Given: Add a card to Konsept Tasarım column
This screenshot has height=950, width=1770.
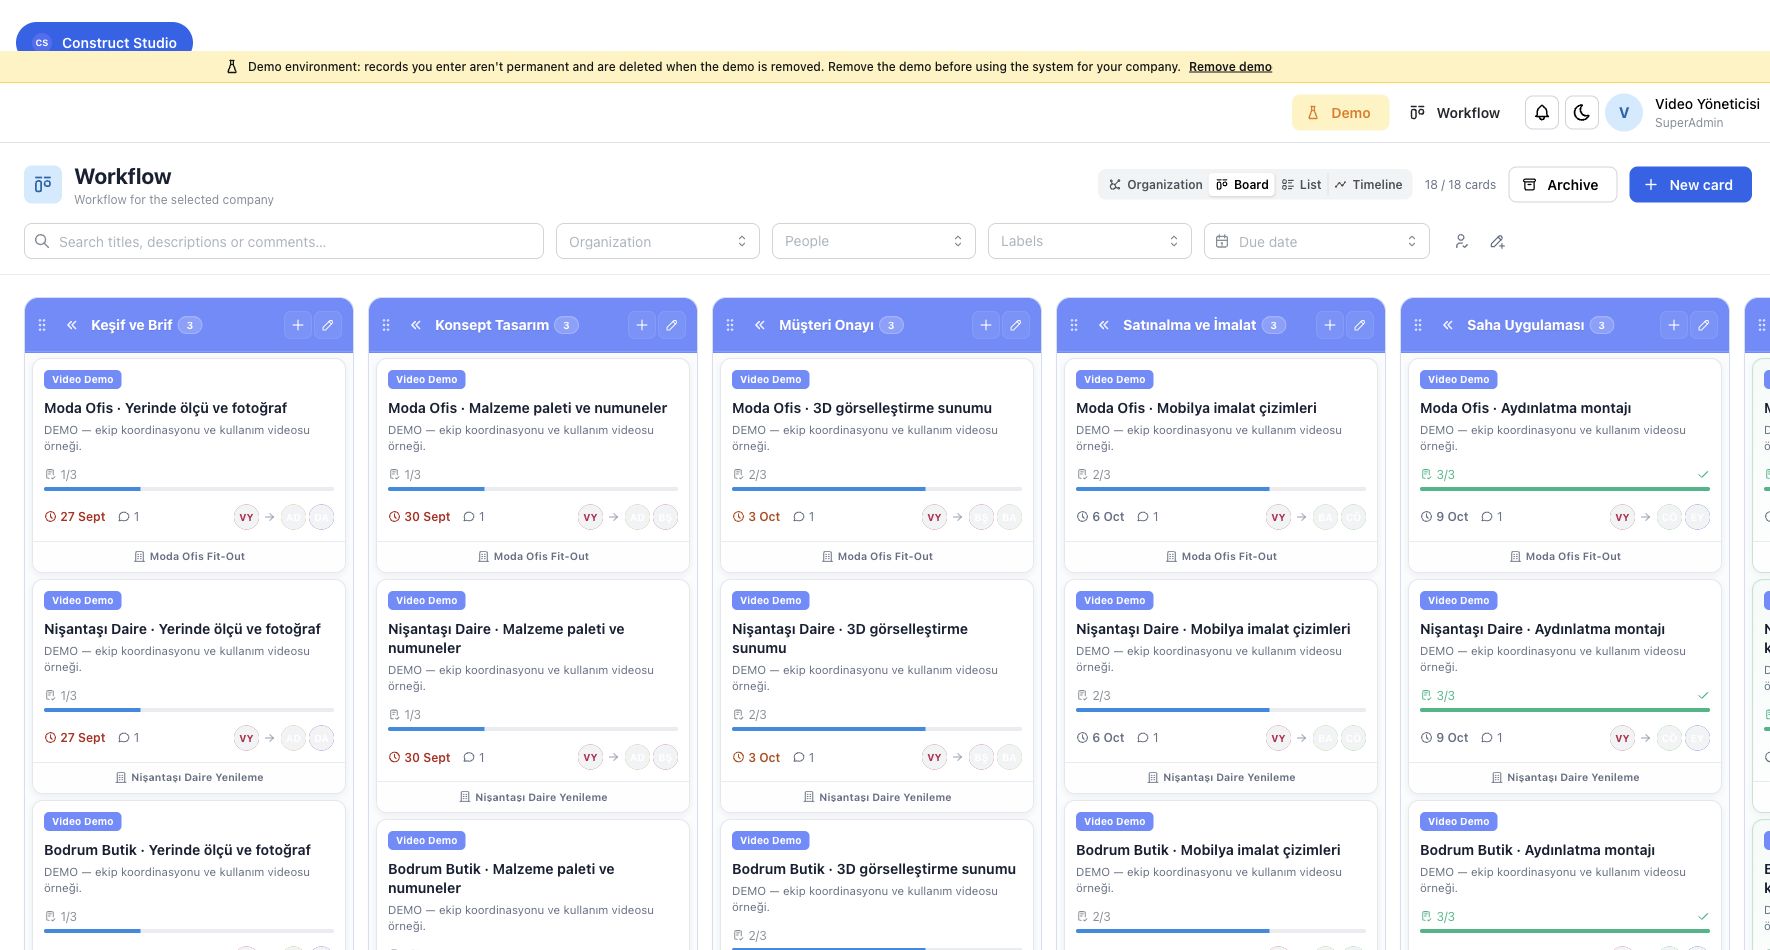Looking at the screenshot, I should 641,325.
